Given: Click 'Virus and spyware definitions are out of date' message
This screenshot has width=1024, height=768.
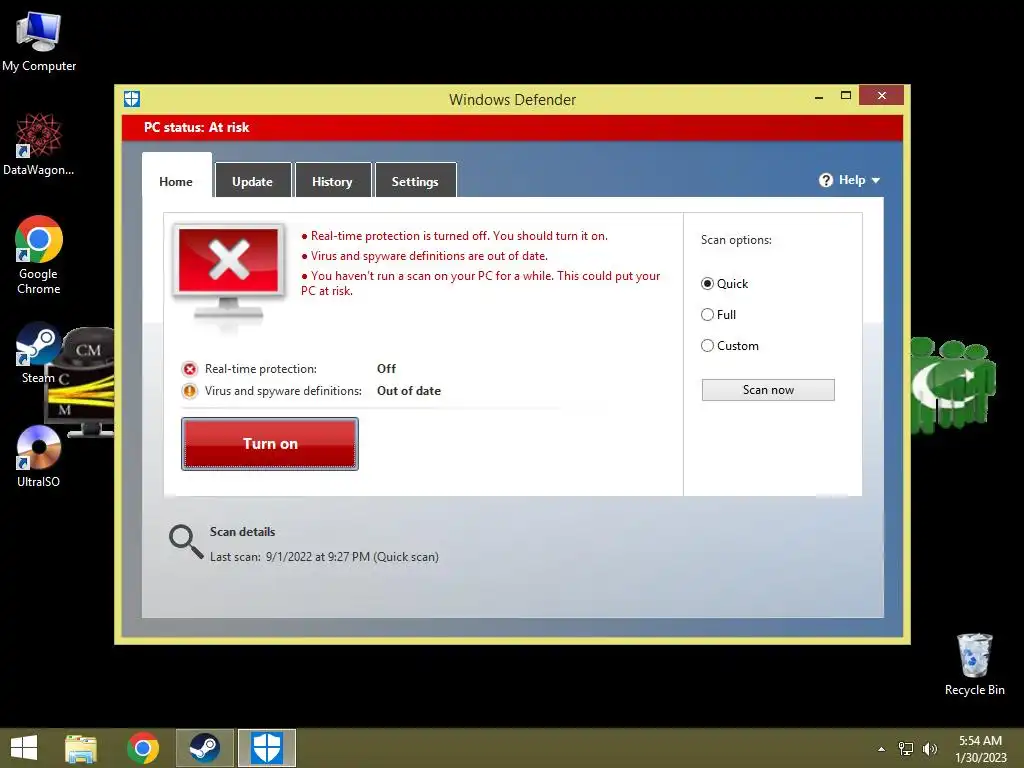Looking at the screenshot, I should coord(424,256).
